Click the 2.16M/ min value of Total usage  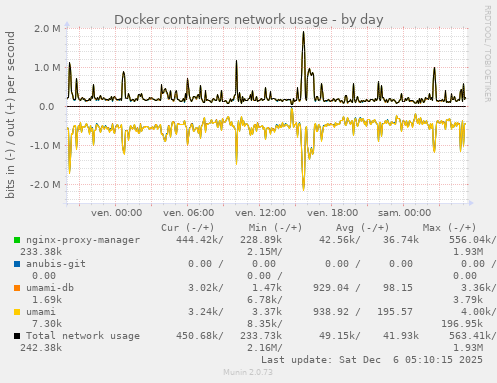tap(265, 348)
